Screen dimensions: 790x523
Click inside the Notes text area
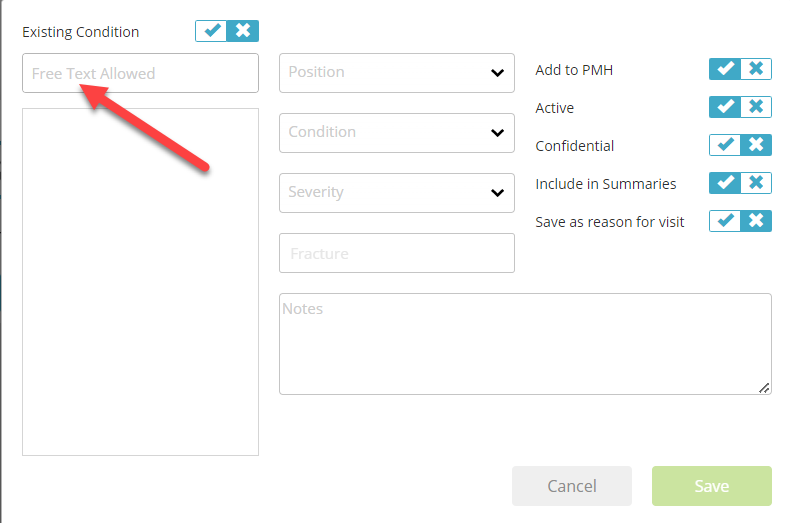(525, 344)
